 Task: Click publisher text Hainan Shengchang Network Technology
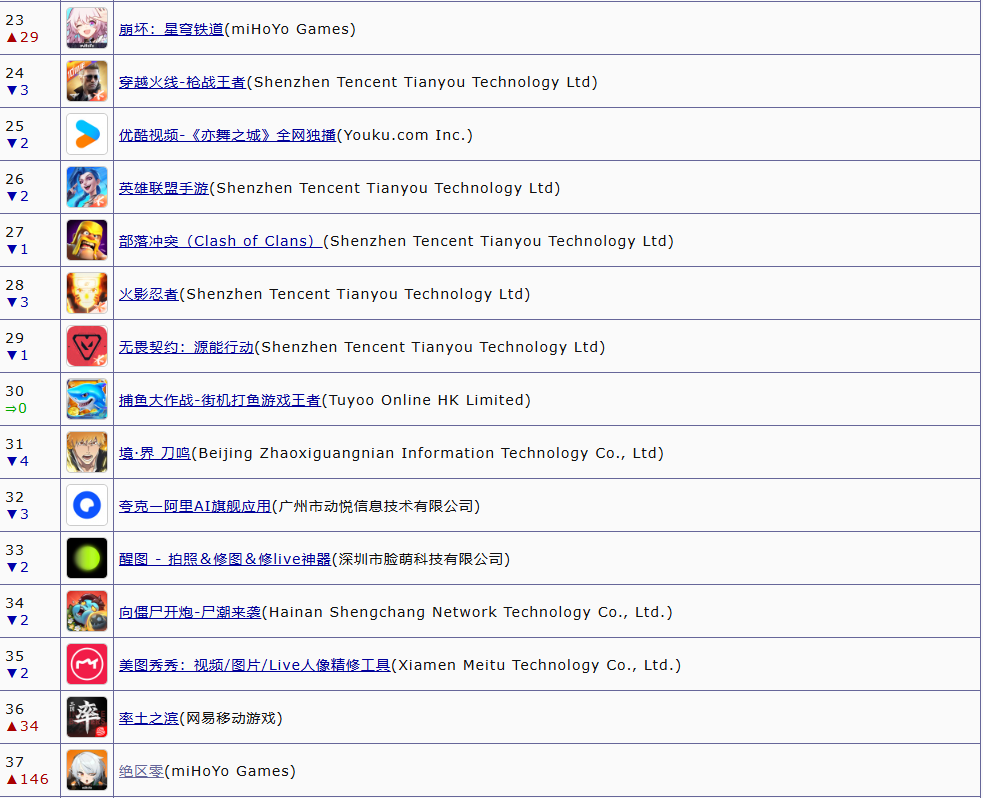point(467,612)
